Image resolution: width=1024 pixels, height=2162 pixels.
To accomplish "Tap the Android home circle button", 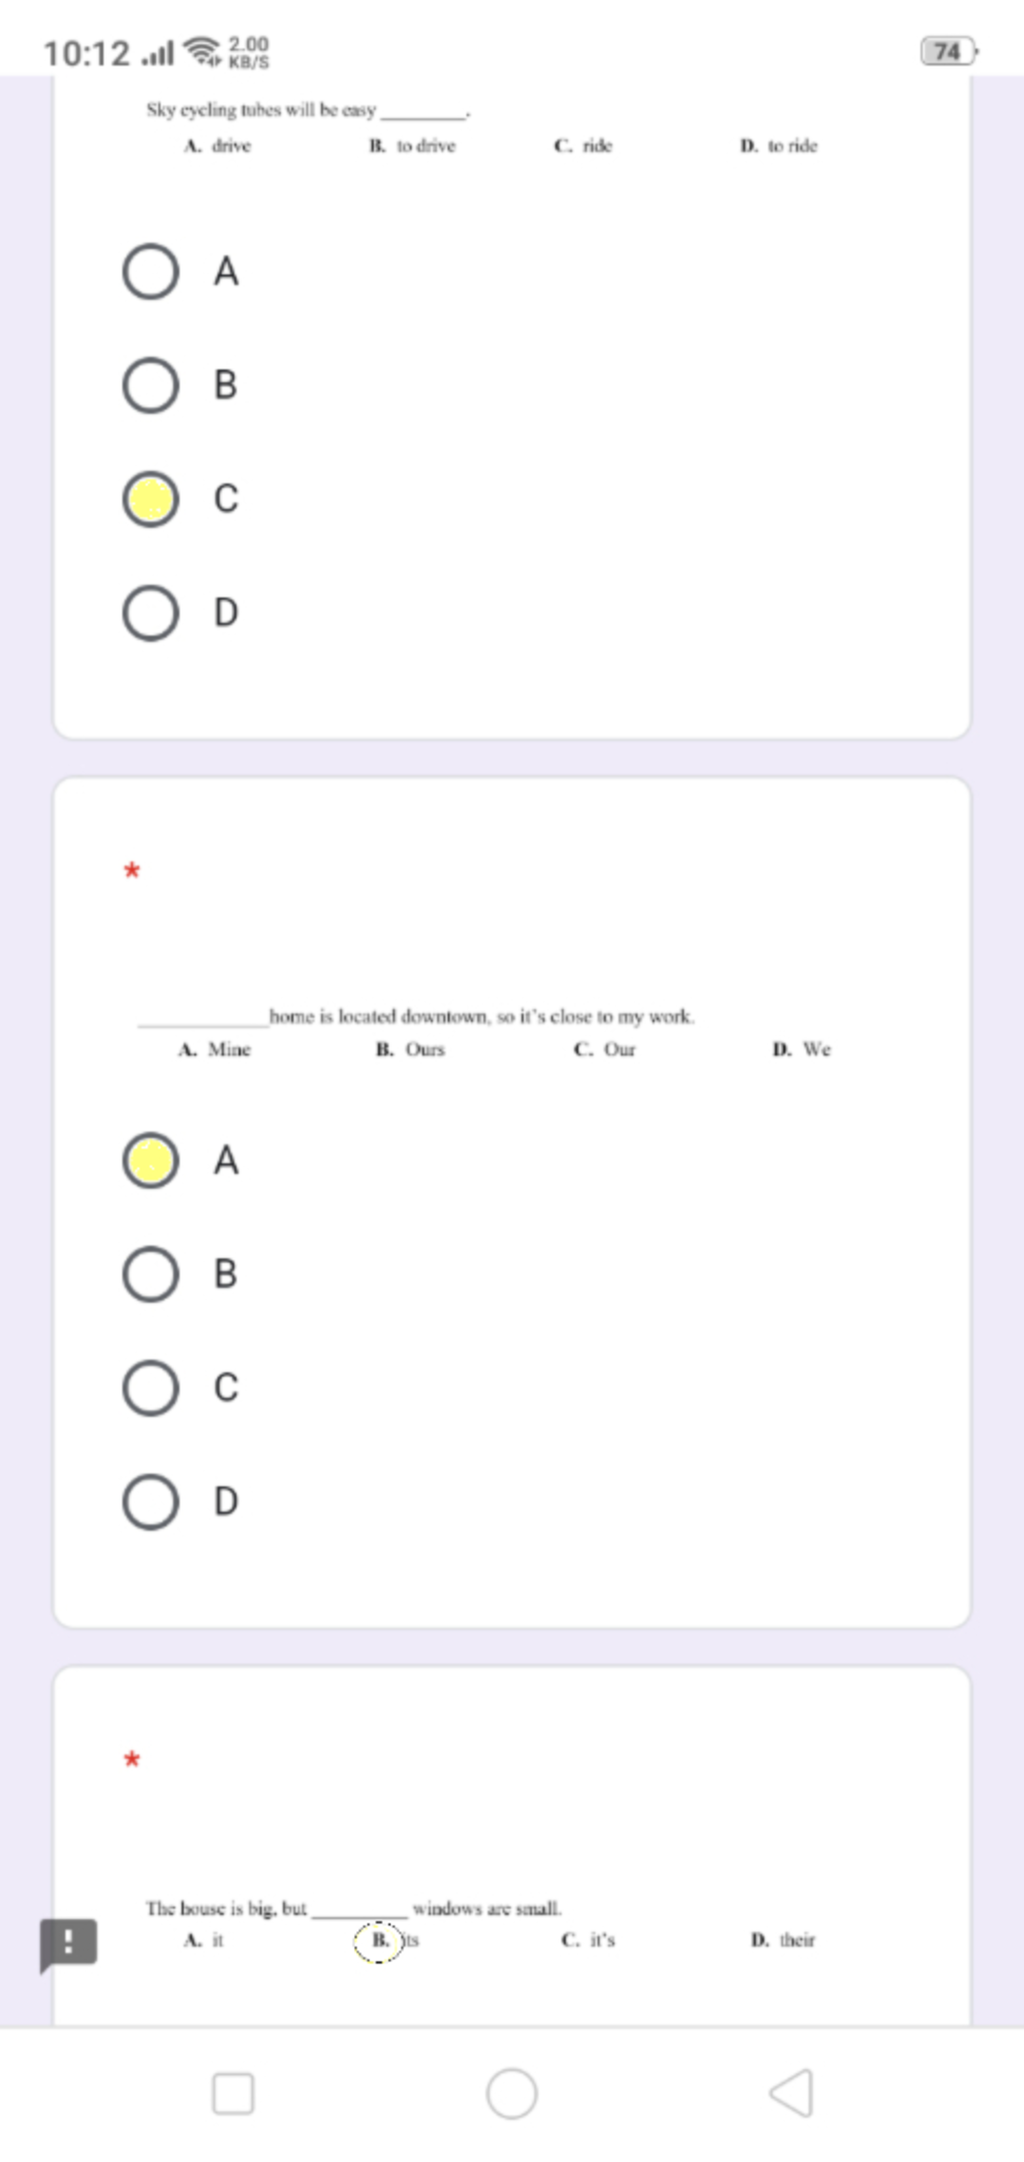I will [511, 2093].
